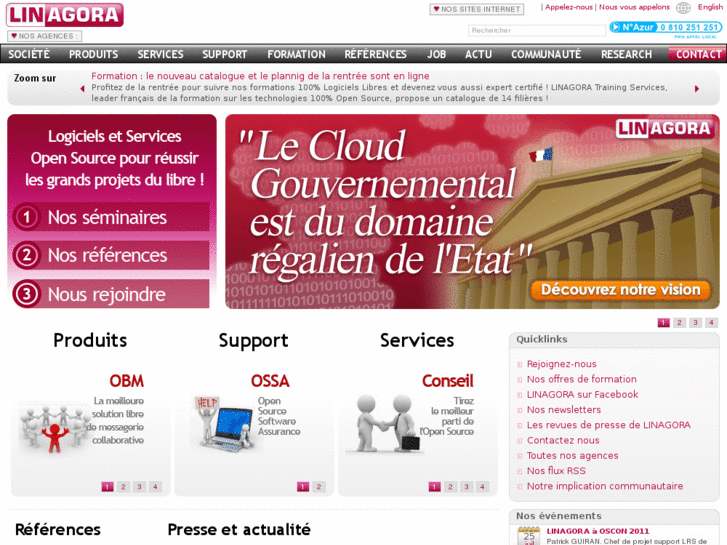Click the Rejoignez-nous quicklink
The width and height of the screenshot is (727, 545).
pyautogui.click(x=561, y=364)
